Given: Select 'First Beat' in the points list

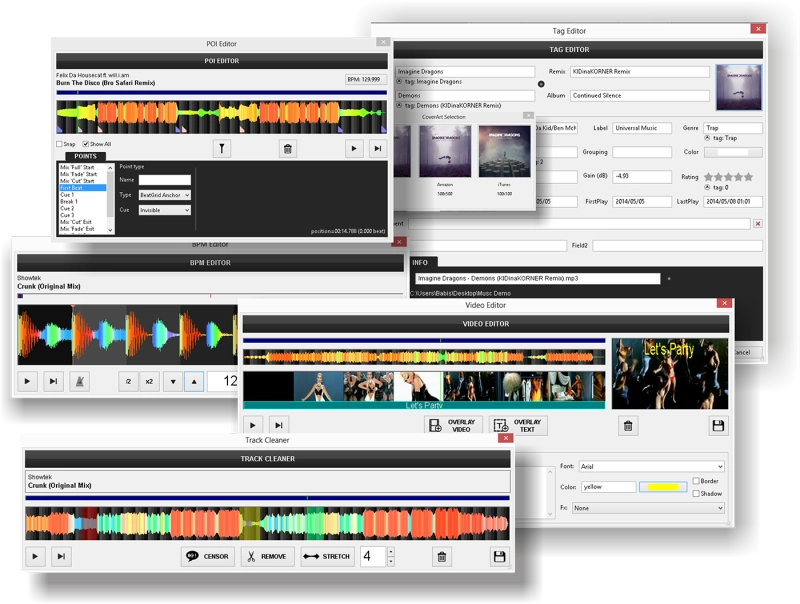Looking at the screenshot, I should coord(83,188).
